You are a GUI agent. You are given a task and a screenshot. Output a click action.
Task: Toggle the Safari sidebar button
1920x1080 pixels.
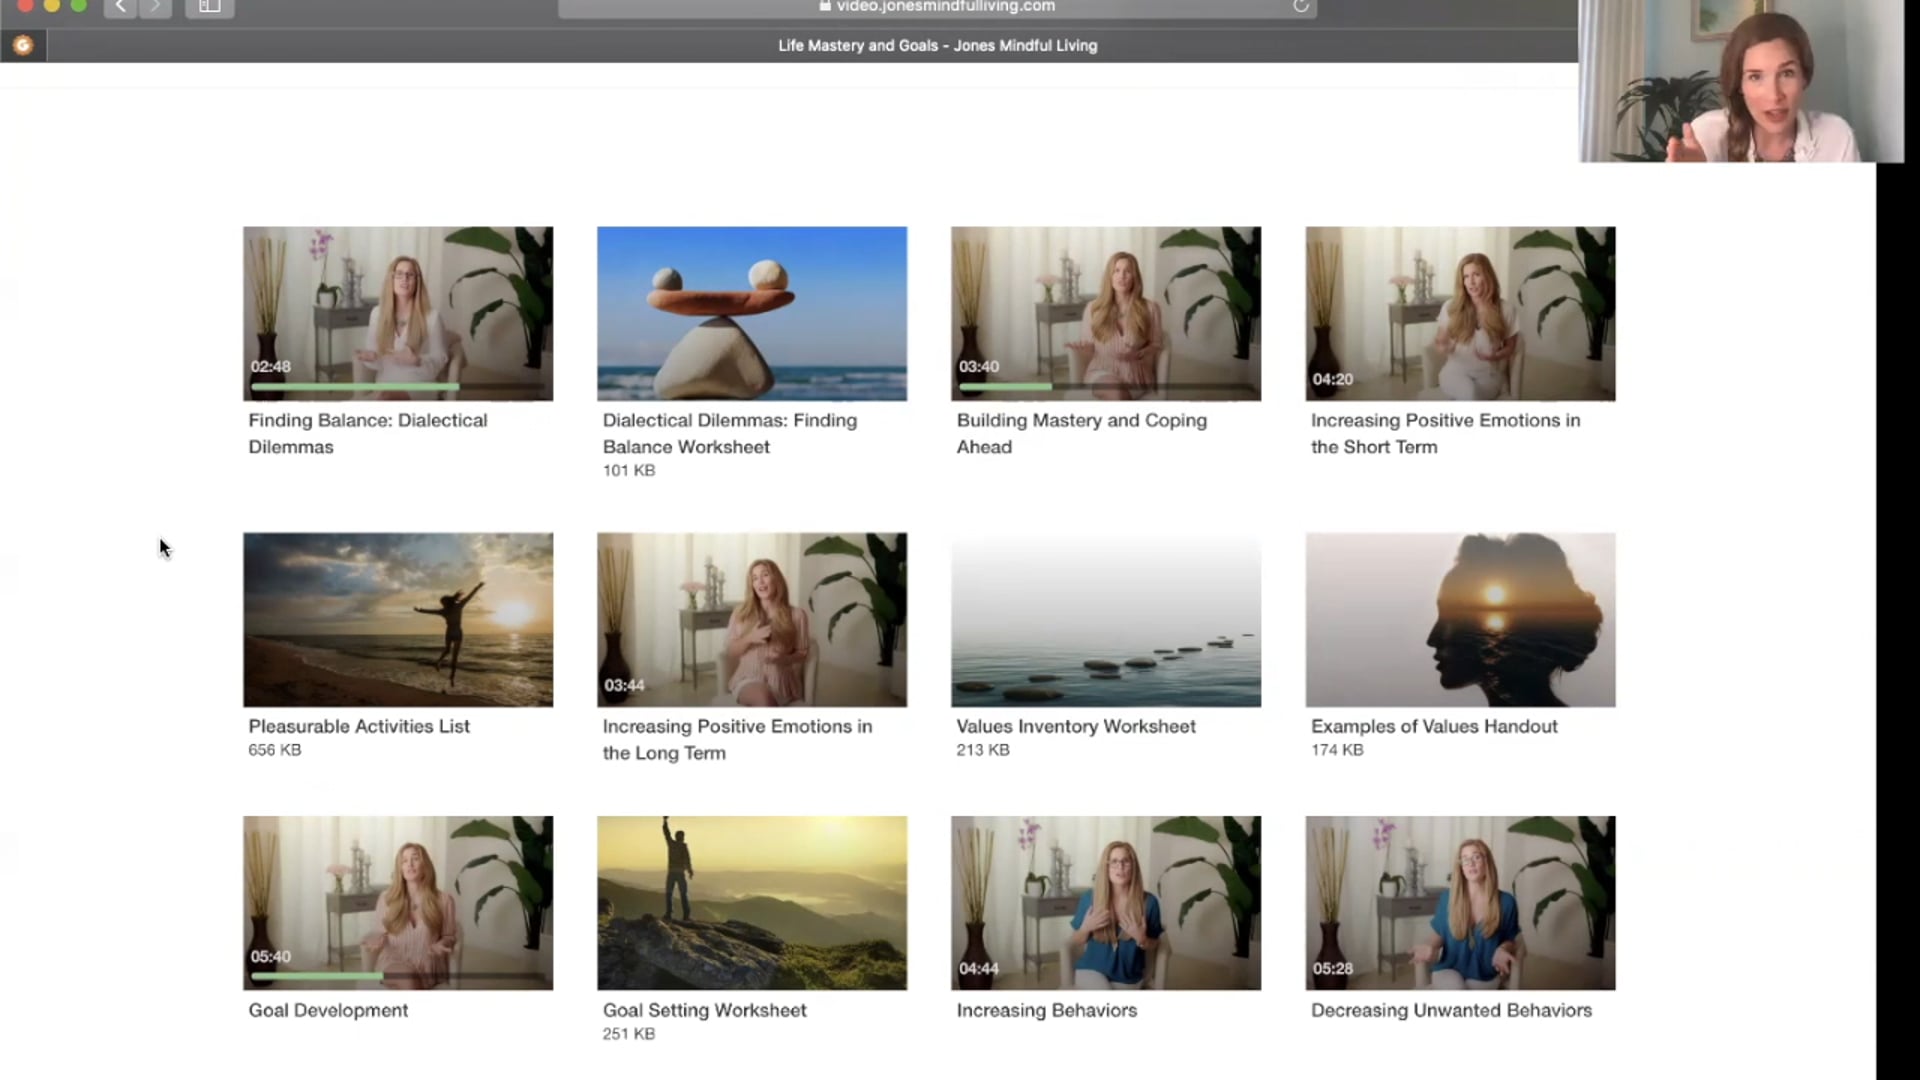(x=209, y=7)
